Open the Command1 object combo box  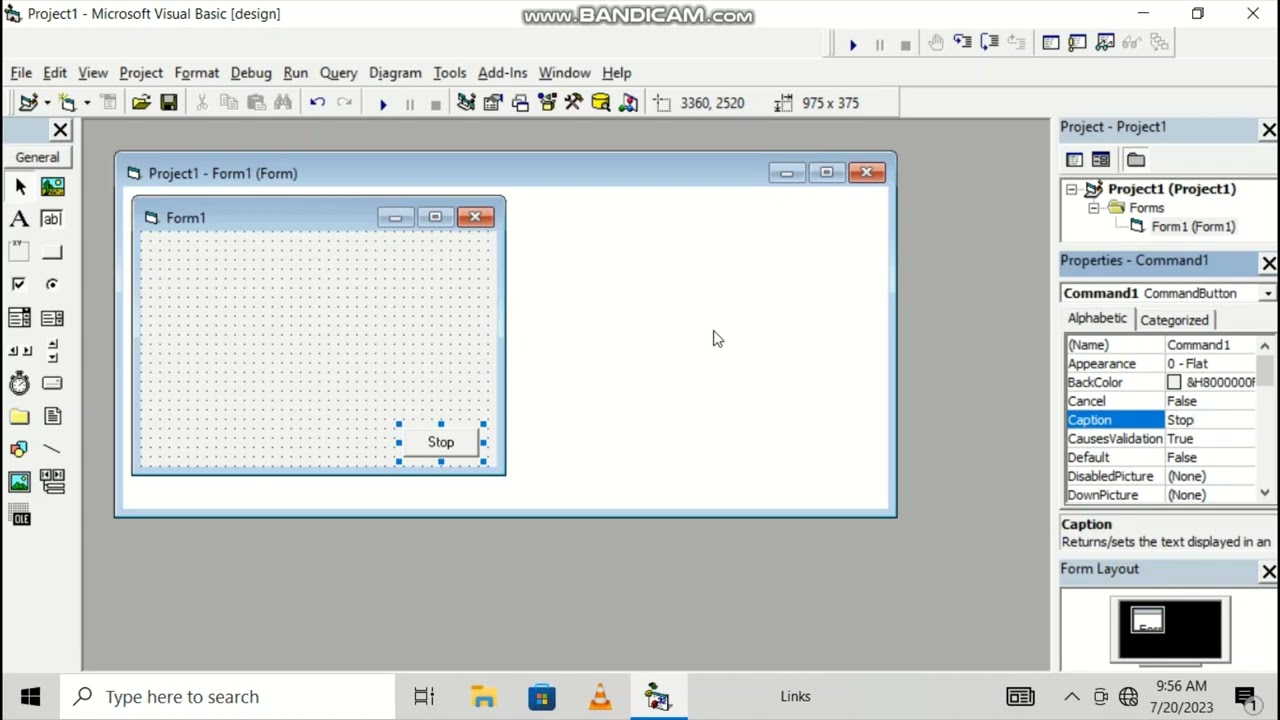click(1268, 294)
